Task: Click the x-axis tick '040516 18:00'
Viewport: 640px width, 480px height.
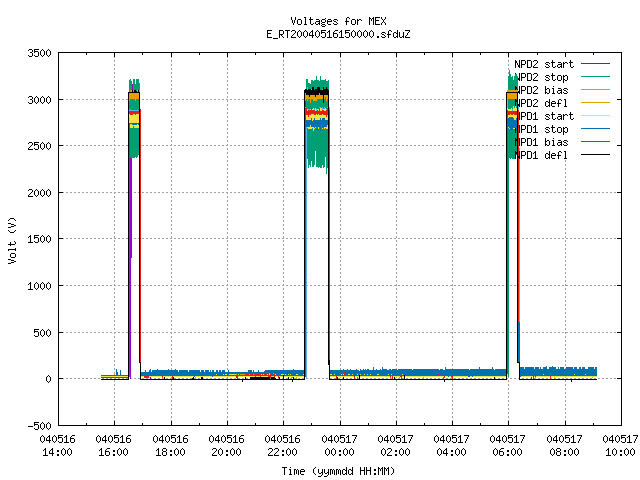Action: click(x=171, y=446)
